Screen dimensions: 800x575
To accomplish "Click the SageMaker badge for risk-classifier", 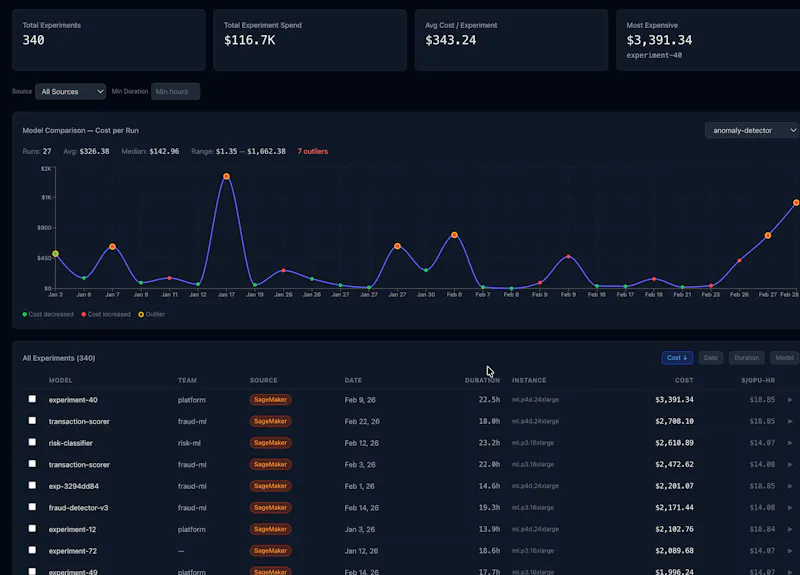I will pyautogui.click(x=270, y=443).
